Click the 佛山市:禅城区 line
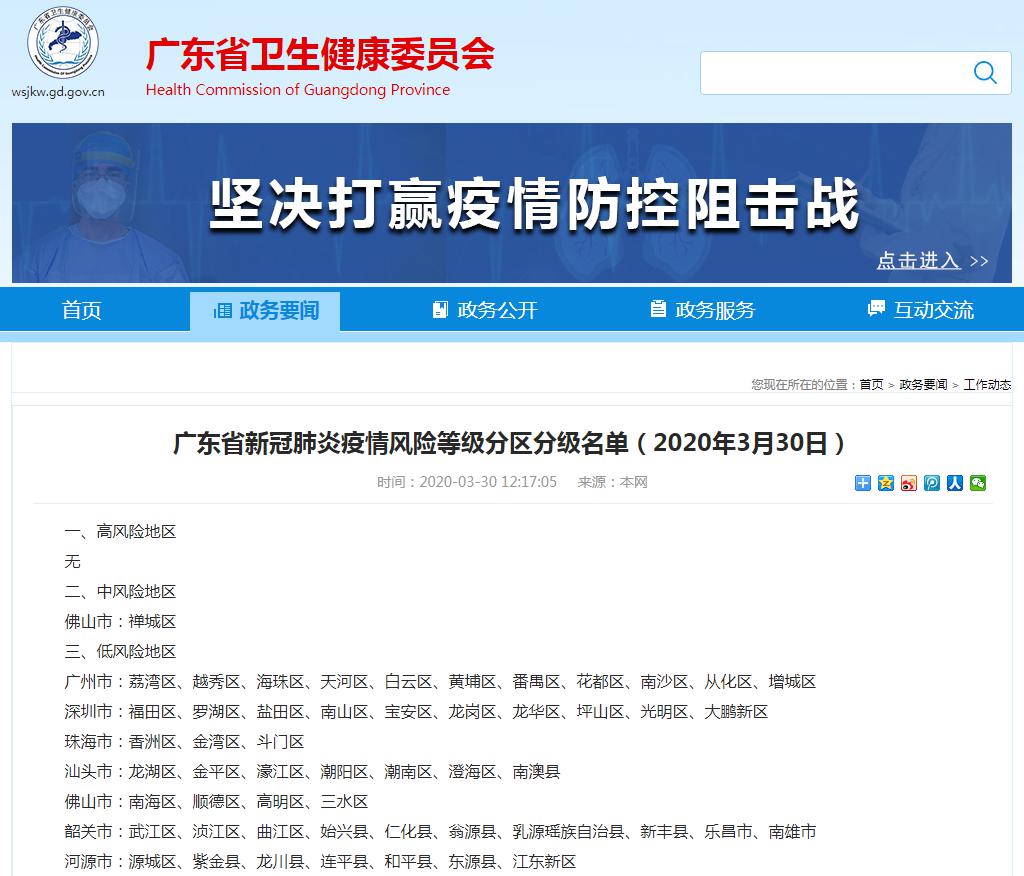This screenshot has width=1024, height=876. point(120,622)
